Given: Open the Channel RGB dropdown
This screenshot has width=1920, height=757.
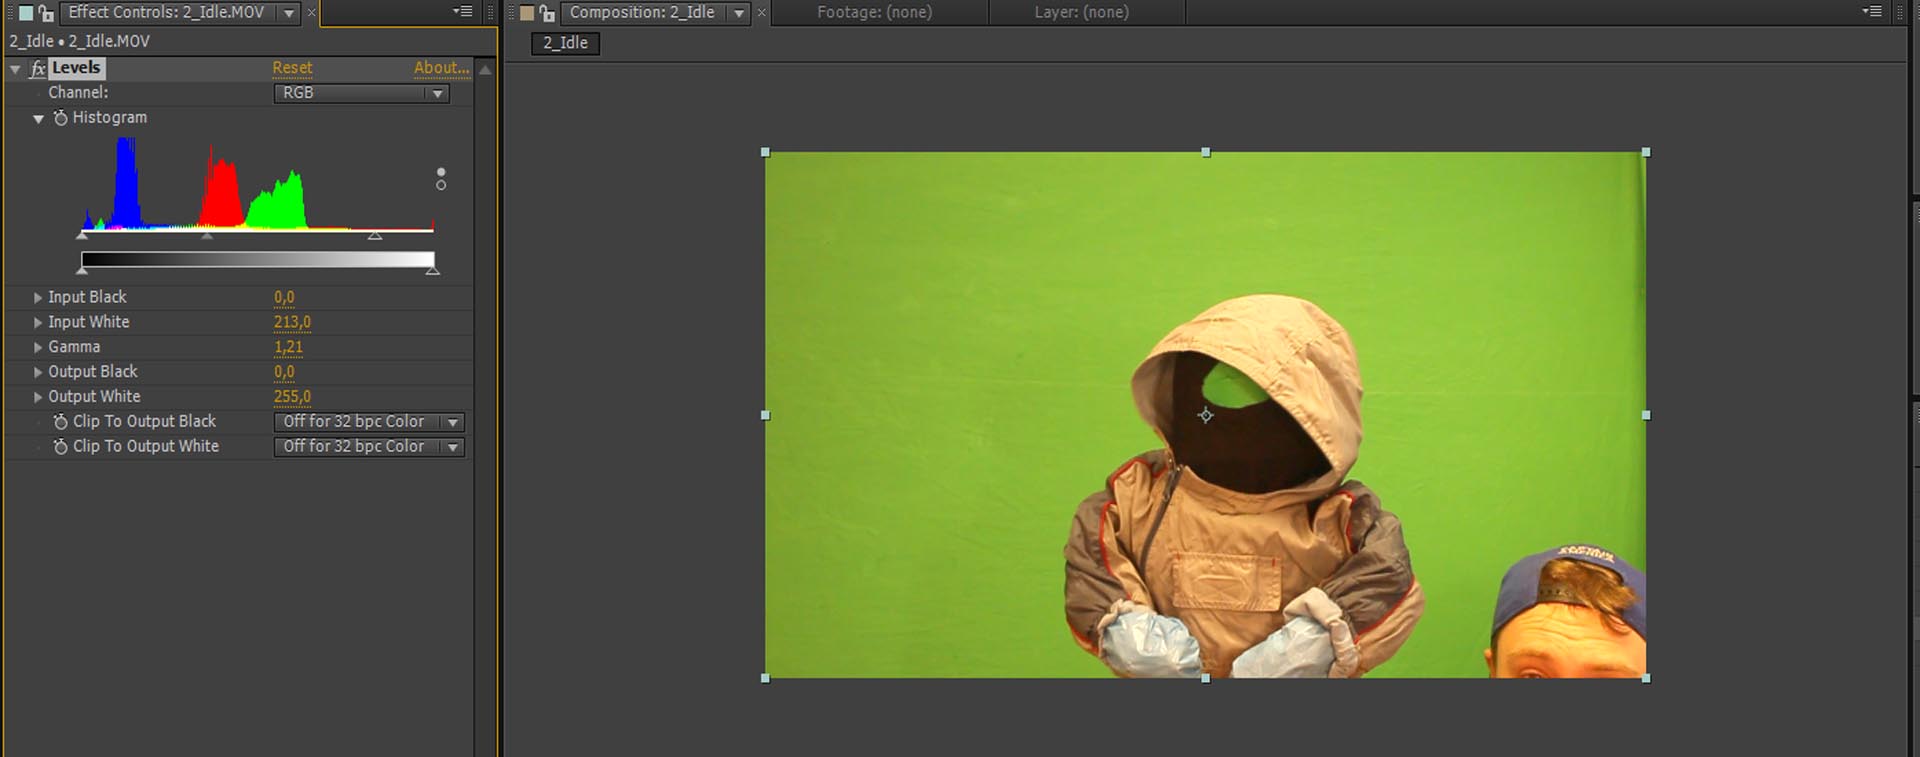Looking at the screenshot, I should 361,93.
